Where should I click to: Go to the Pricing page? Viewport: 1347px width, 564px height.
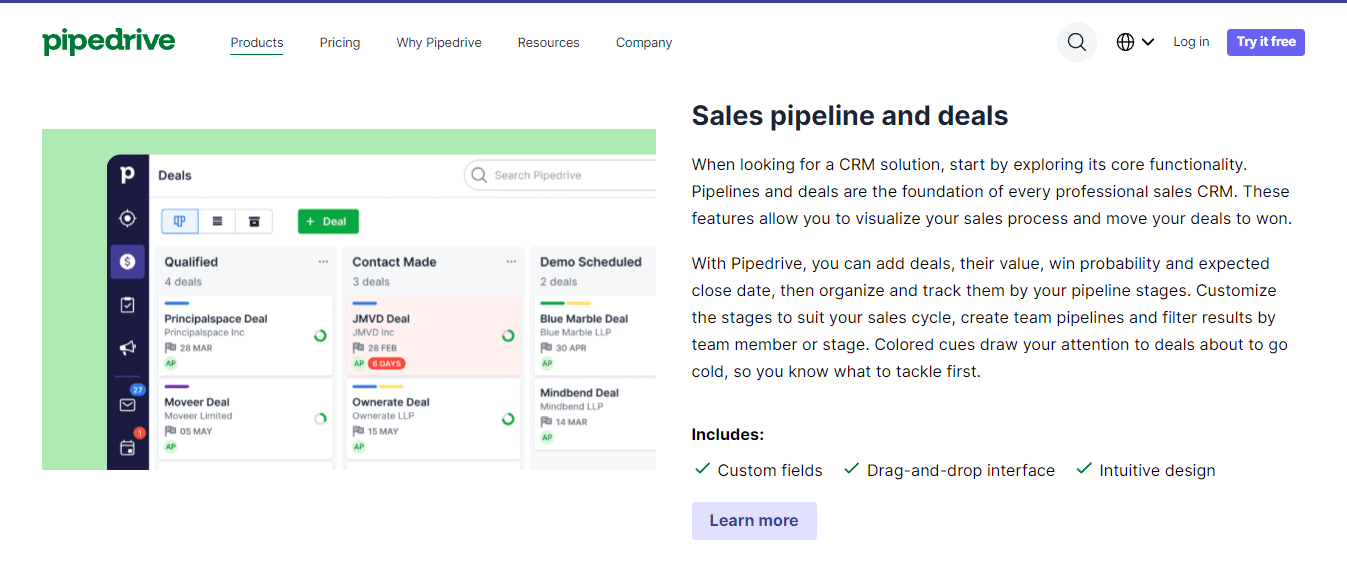pos(340,42)
